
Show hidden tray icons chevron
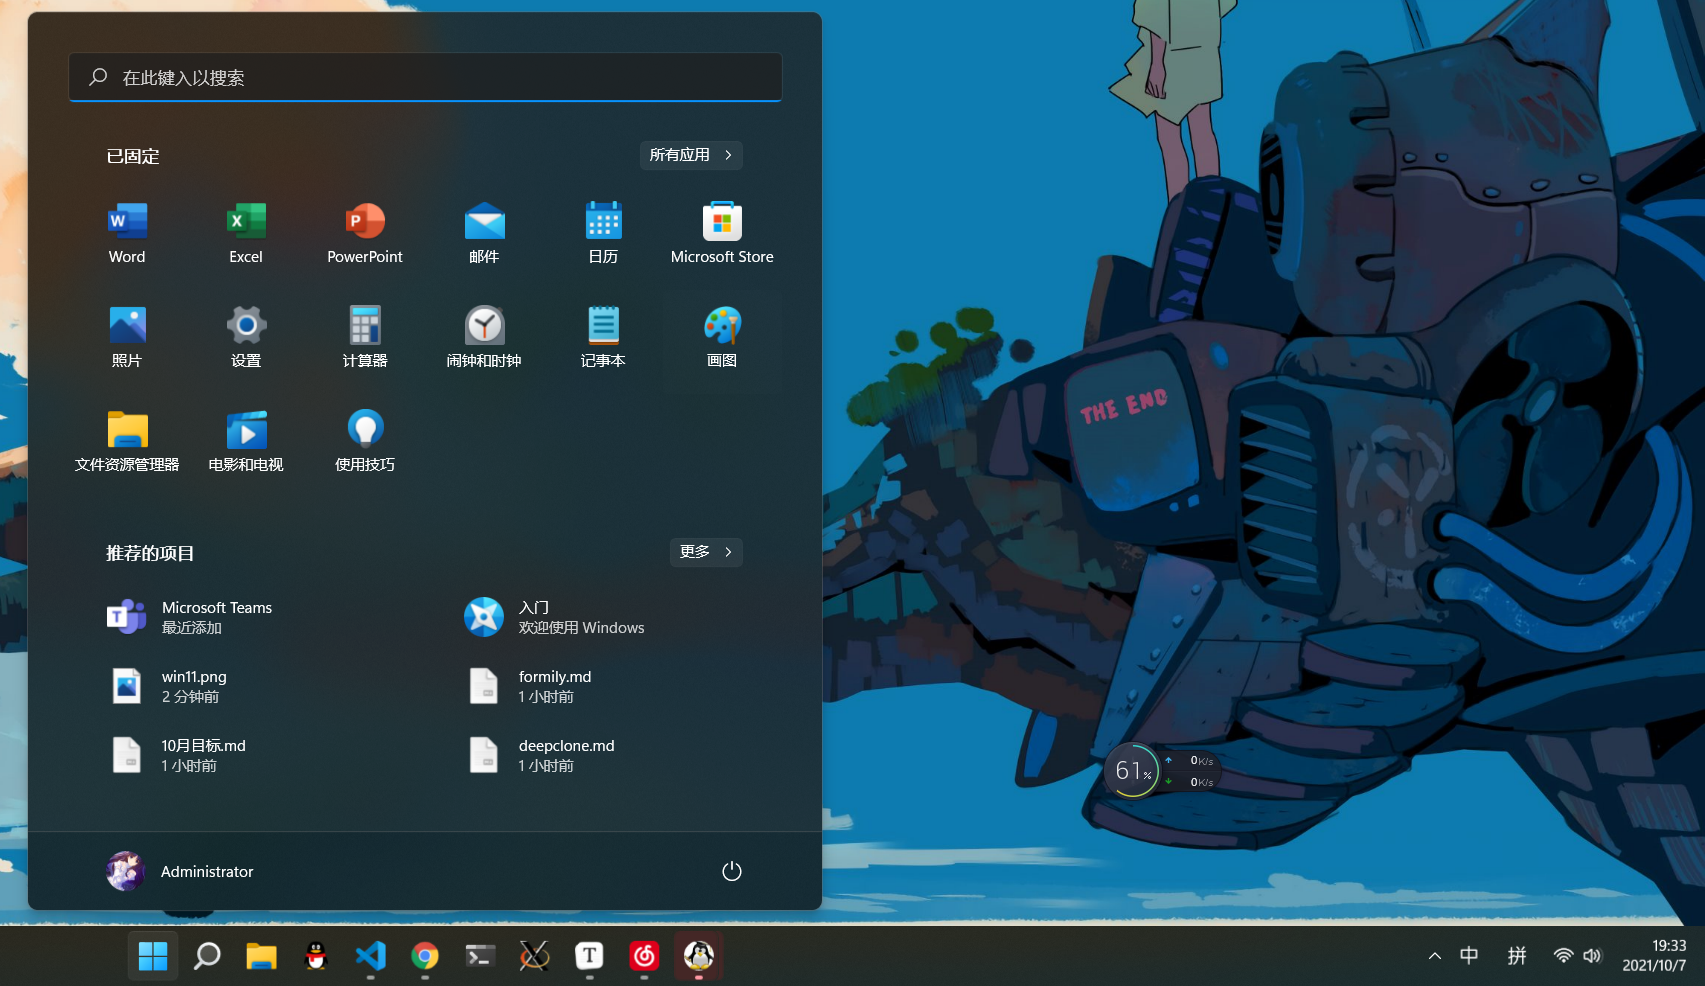point(1435,956)
